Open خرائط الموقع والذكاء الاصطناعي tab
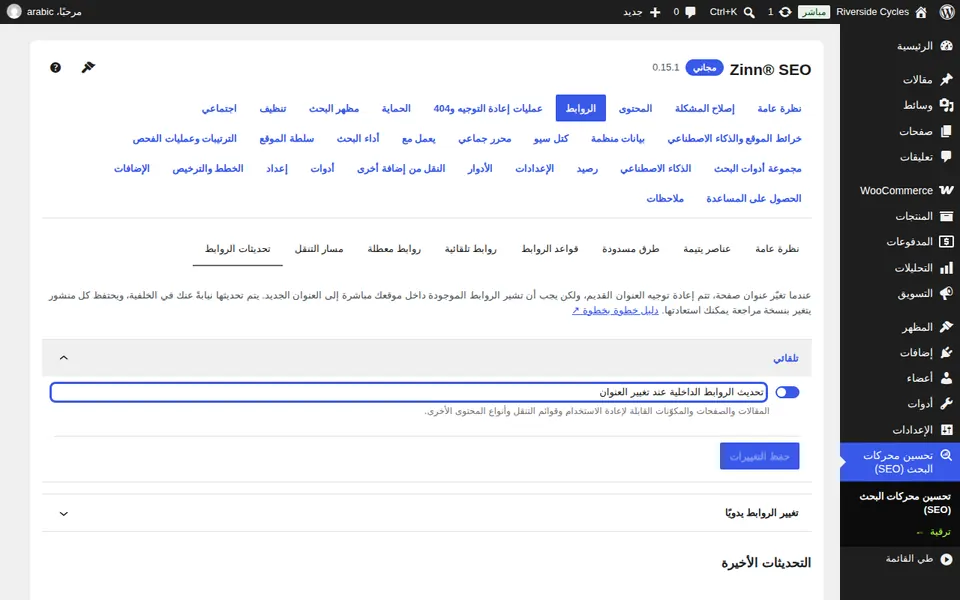 734,138
